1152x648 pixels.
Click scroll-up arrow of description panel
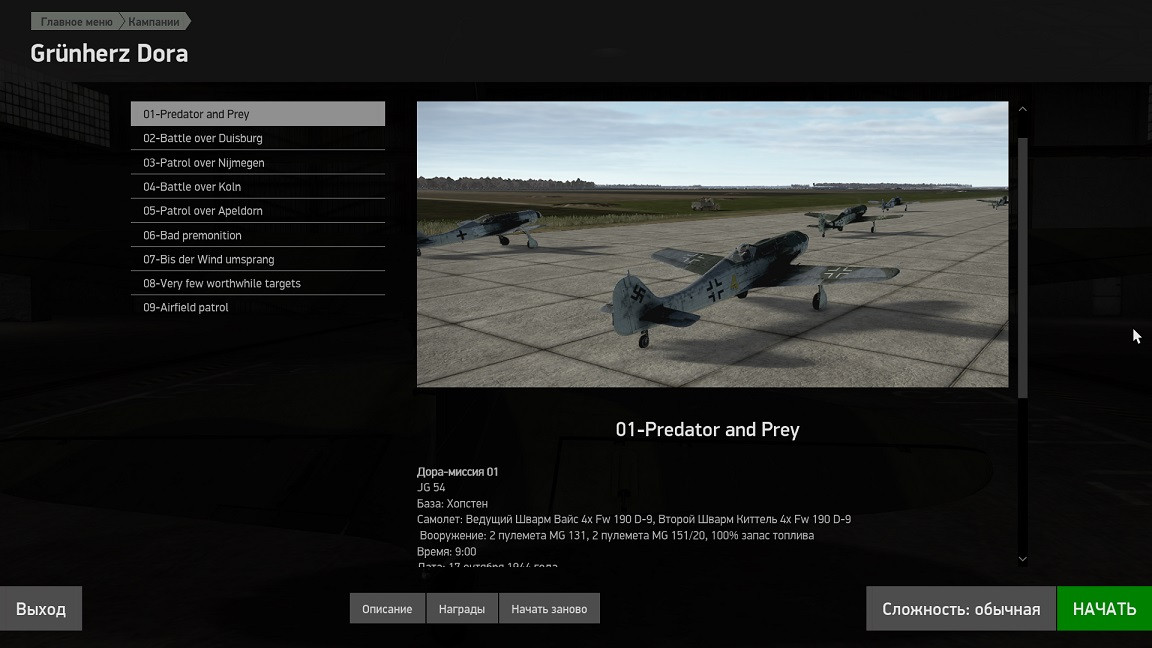click(1023, 109)
